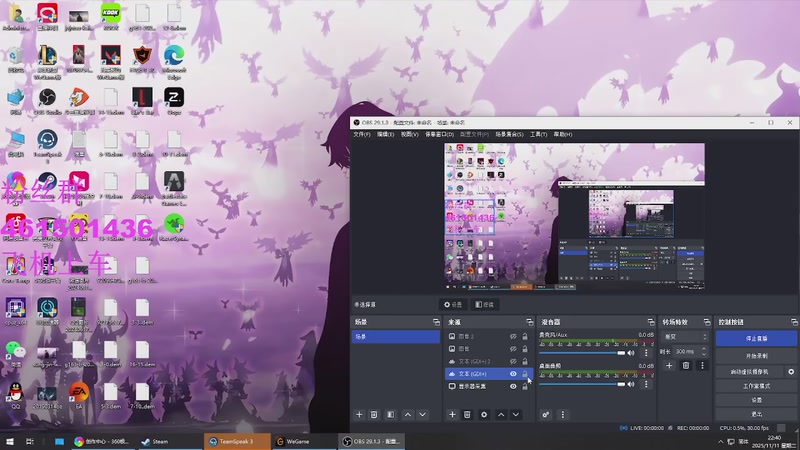Toggle lock on 图像 2 source
Image resolution: width=800 pixels, height=450 pixels.
pos(524,337)
